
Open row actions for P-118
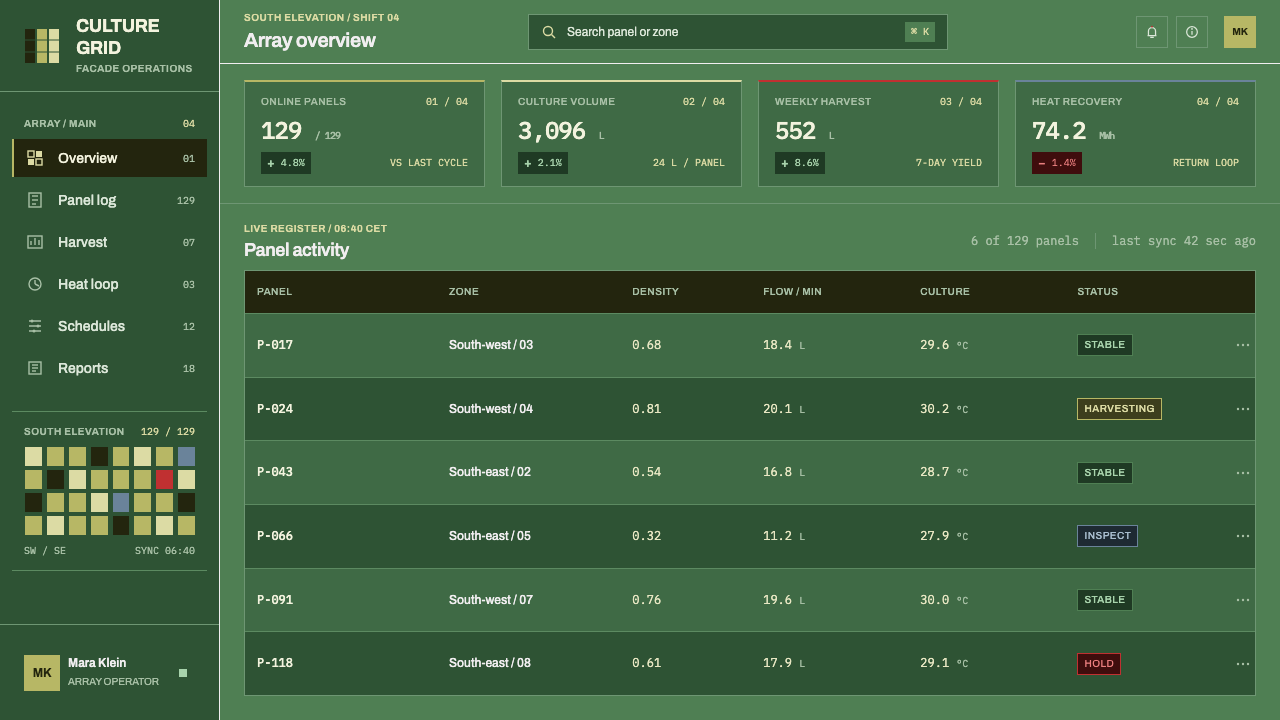click(x=1243, y=663)
